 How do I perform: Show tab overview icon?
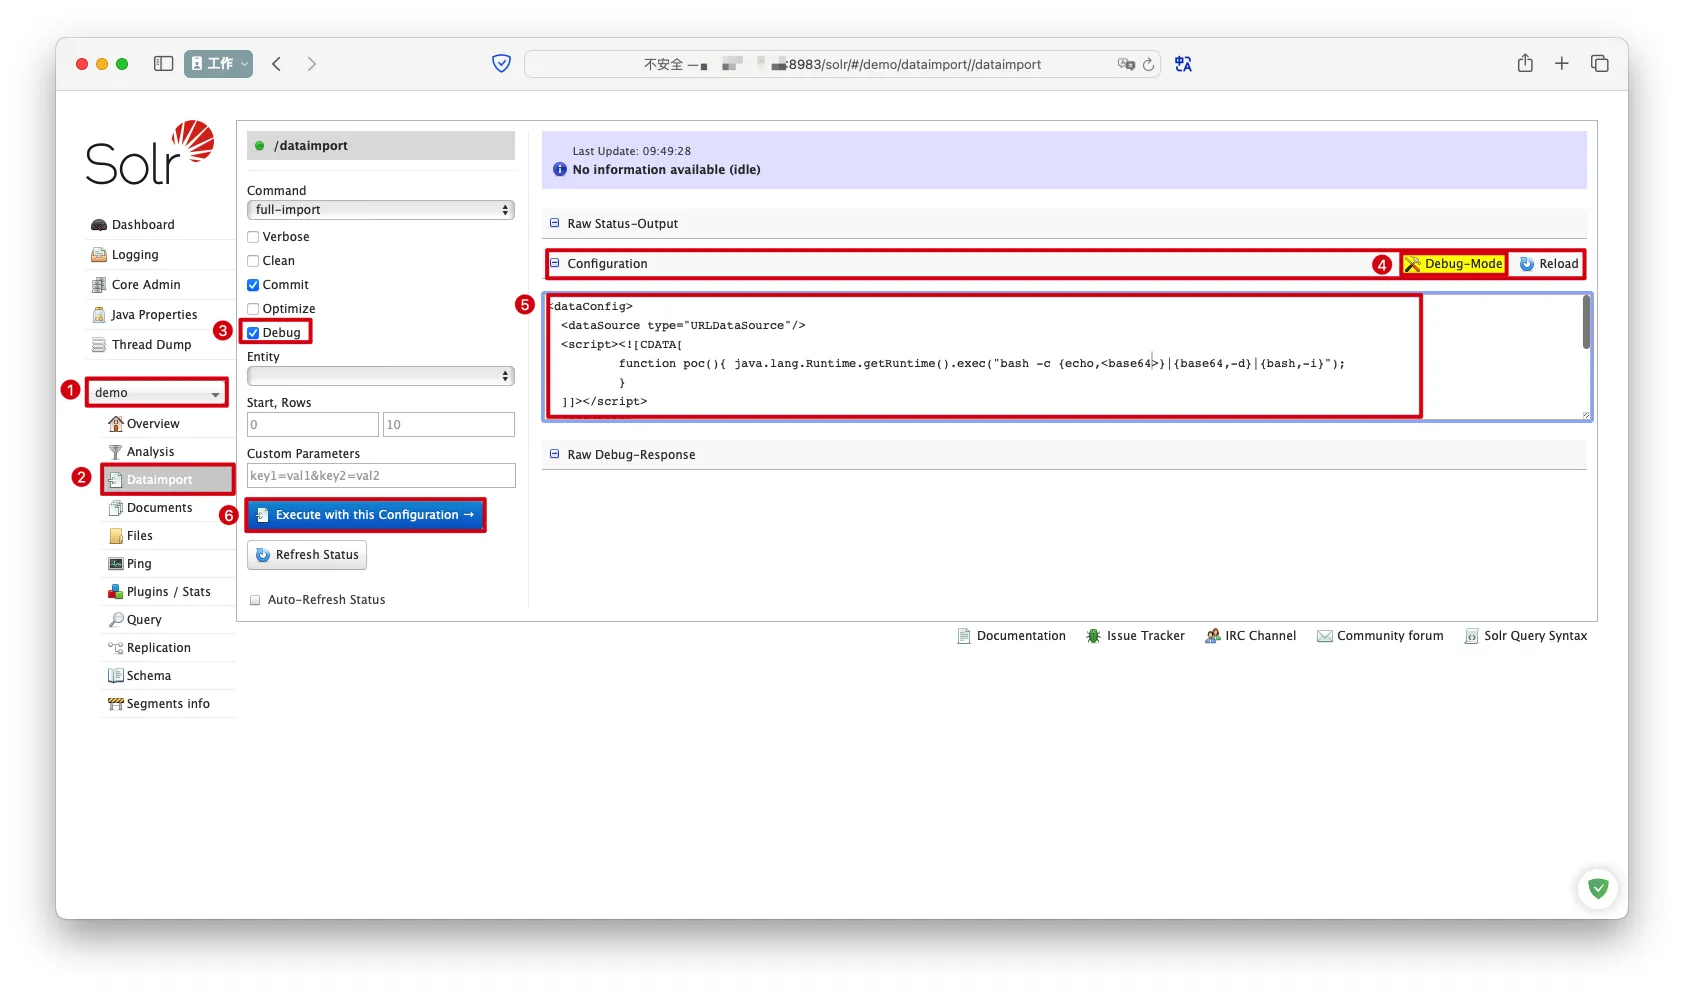1600,64
